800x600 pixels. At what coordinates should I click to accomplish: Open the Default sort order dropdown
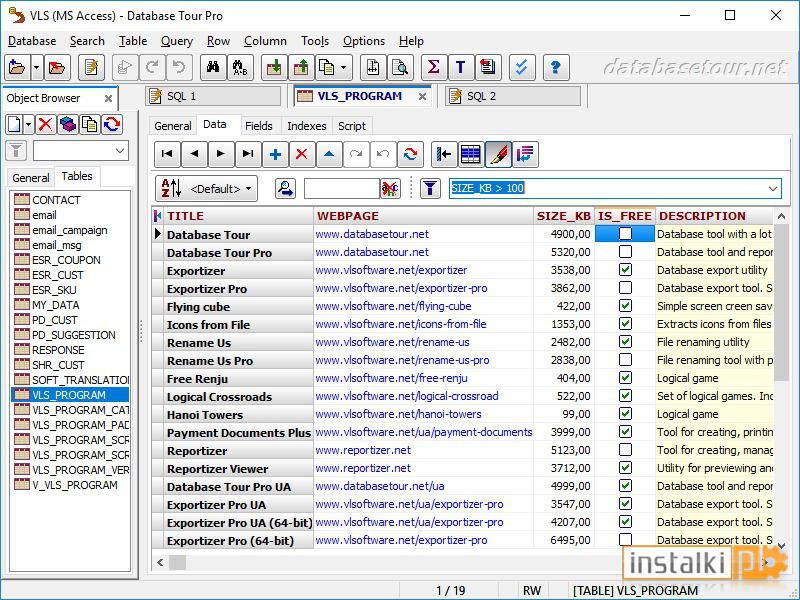[x=207, y=189]
